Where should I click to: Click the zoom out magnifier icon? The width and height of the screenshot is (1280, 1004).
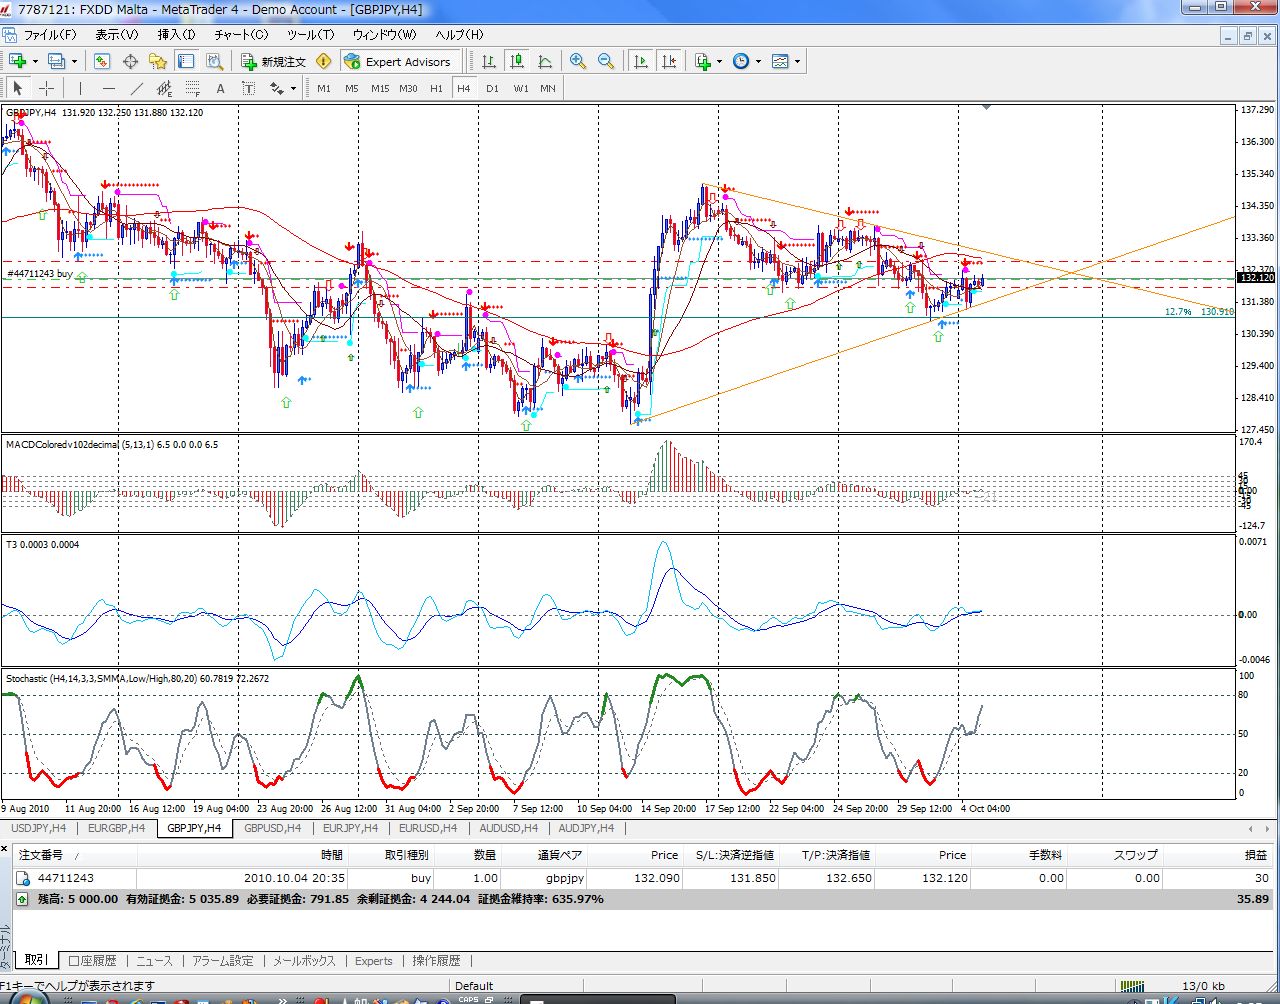(605, 61)
